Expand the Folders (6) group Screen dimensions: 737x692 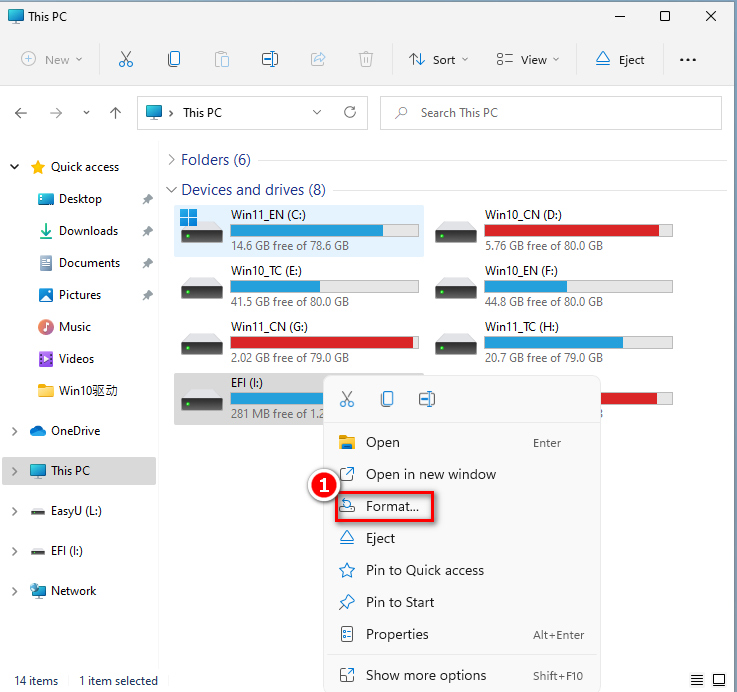(x=172, y=160)
